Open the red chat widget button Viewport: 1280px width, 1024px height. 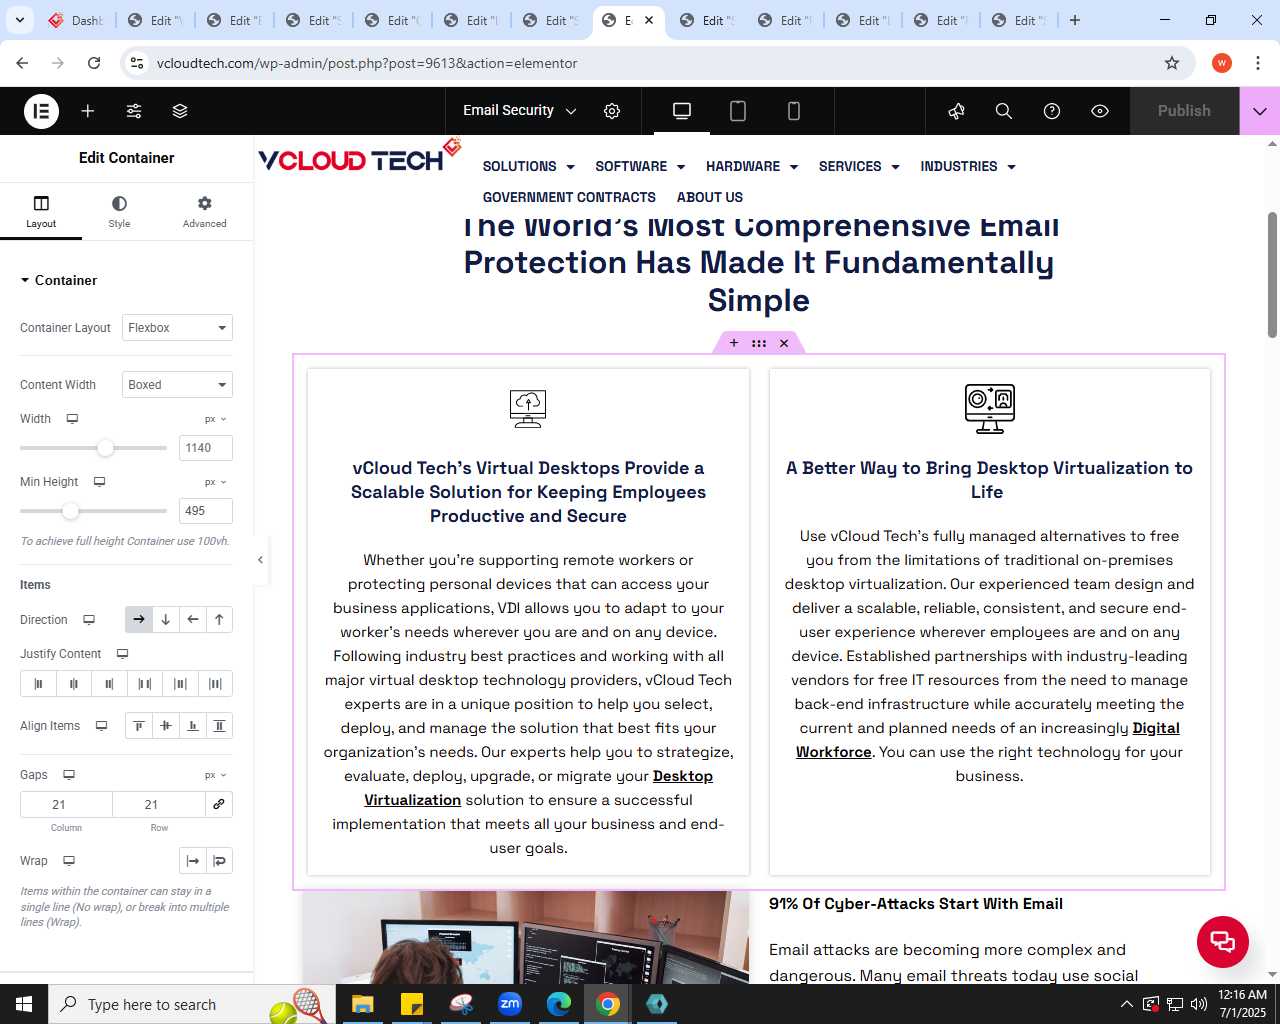(x=1223, y=941)
